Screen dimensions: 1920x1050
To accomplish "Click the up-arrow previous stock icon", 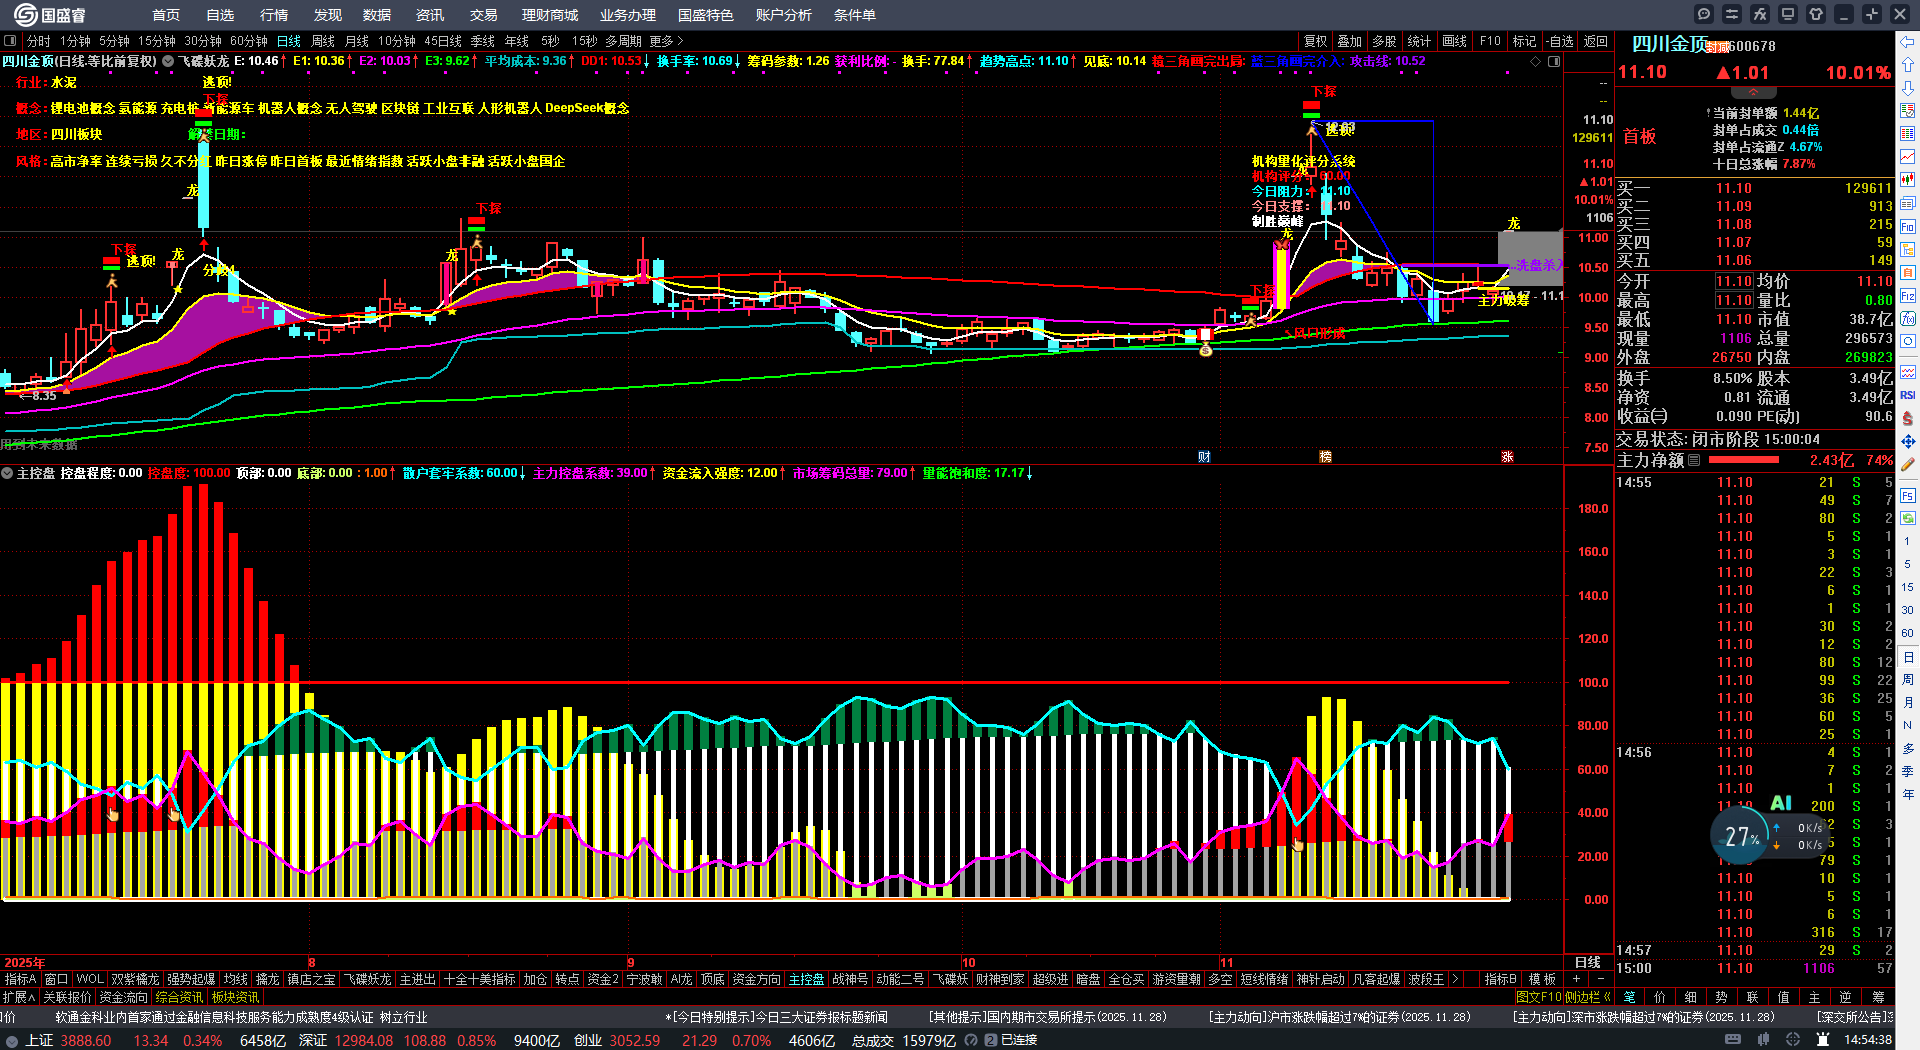I will click(1908, 64).
